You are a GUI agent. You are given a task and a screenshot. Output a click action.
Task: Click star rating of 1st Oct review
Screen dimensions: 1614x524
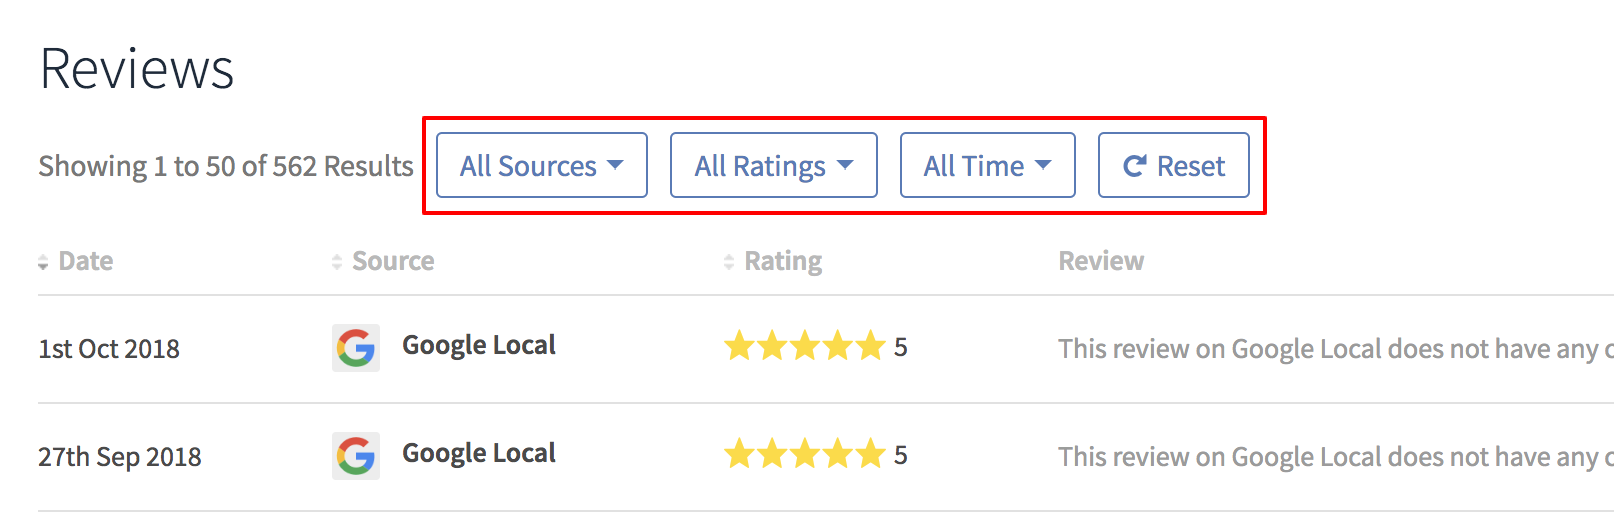click(805, 346)
